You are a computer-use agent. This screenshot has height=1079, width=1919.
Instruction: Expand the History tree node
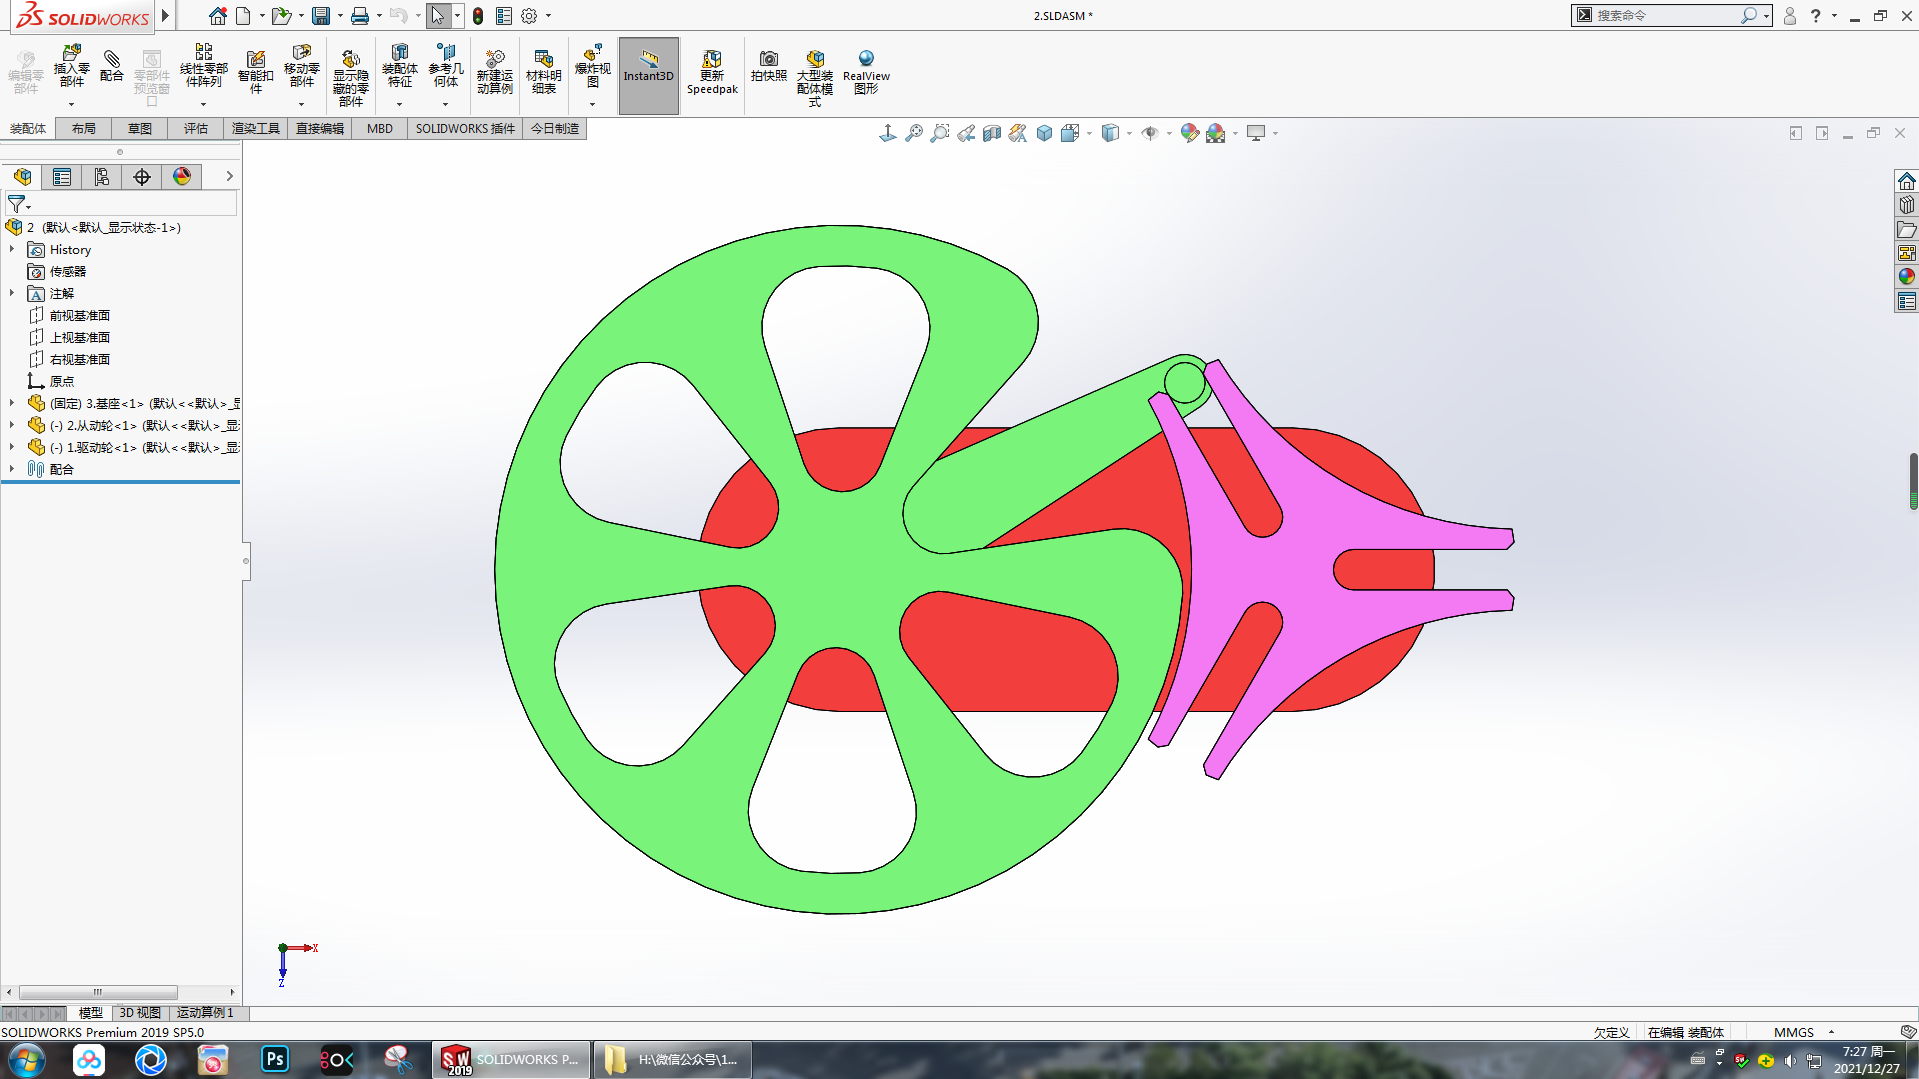click(12, 249)
